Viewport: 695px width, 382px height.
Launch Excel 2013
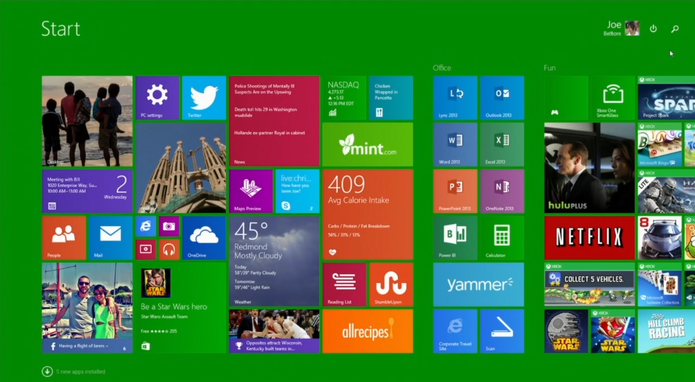pyautogui.click(x=502, y=144)
